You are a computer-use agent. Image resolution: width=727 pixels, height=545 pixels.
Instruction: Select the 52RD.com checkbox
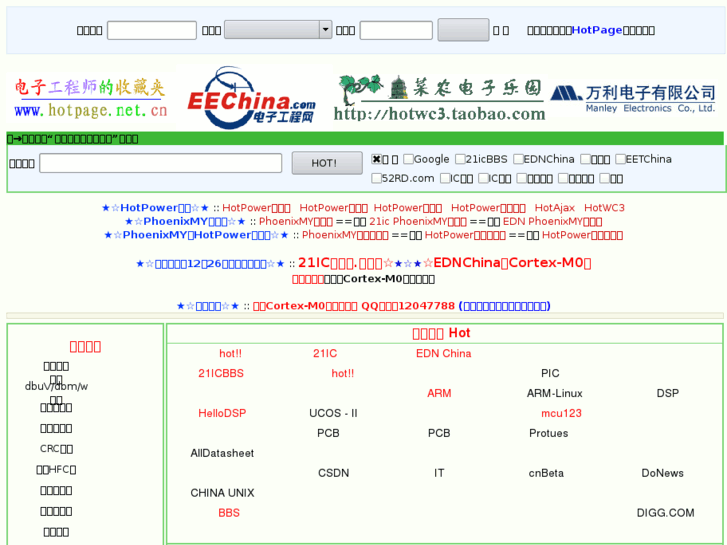pyautogui.click(x=376, y=178)
